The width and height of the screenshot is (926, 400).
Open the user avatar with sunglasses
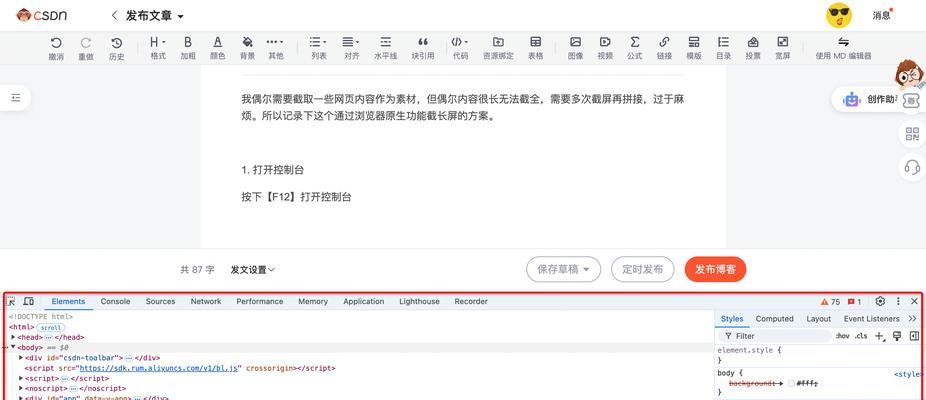pos(839,15)
